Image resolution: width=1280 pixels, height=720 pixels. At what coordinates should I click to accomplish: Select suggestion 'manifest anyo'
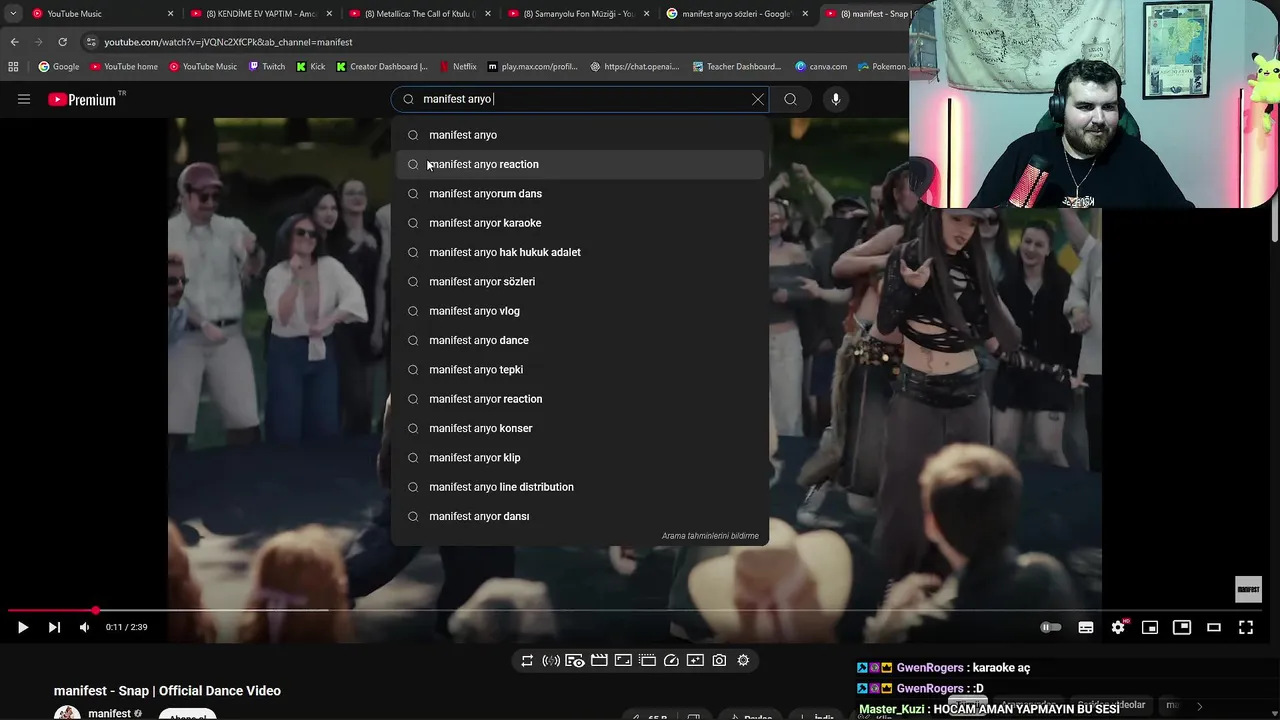tap(580, 135)
